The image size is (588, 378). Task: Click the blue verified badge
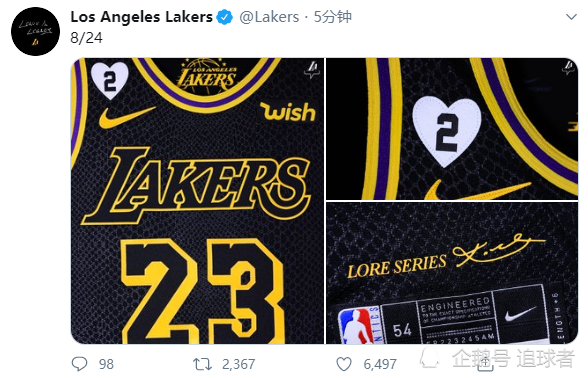tap(225, 17)
